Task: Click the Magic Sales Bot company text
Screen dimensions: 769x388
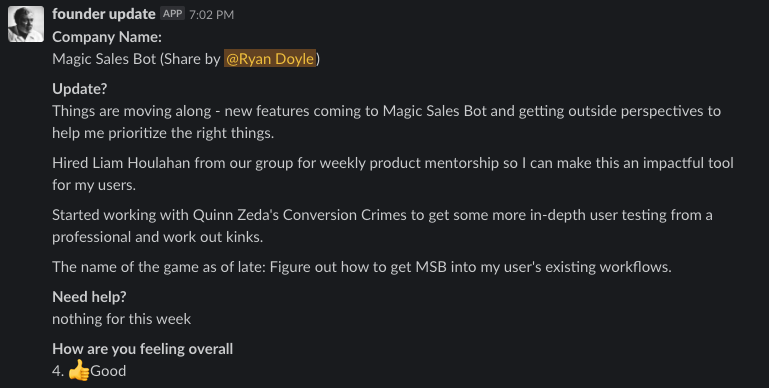Action: click(x=104, y=59)
